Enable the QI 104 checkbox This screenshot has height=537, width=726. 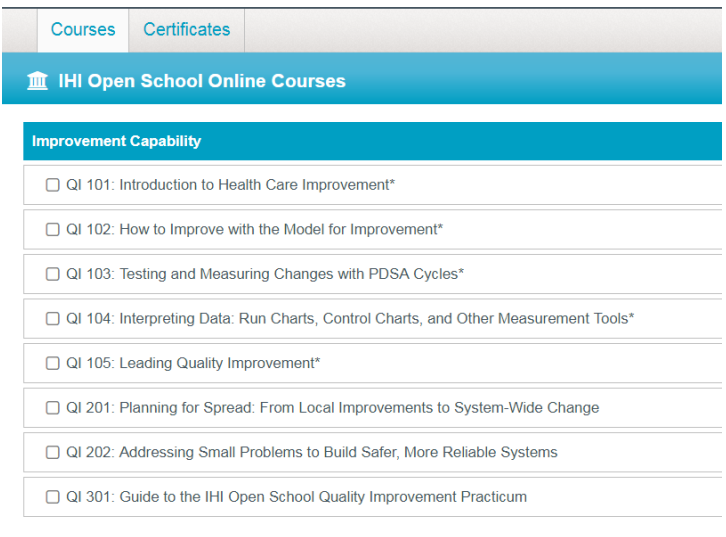click(x=53, y=318)
